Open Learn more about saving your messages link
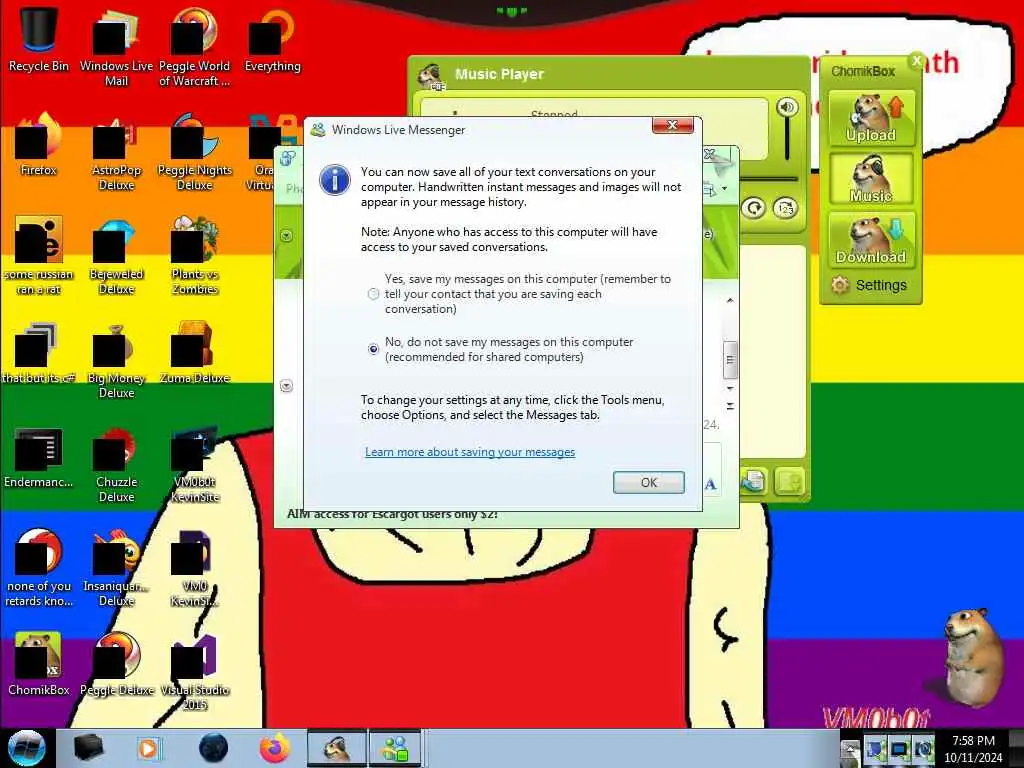Screen dimensions: 1024x768 470,452
